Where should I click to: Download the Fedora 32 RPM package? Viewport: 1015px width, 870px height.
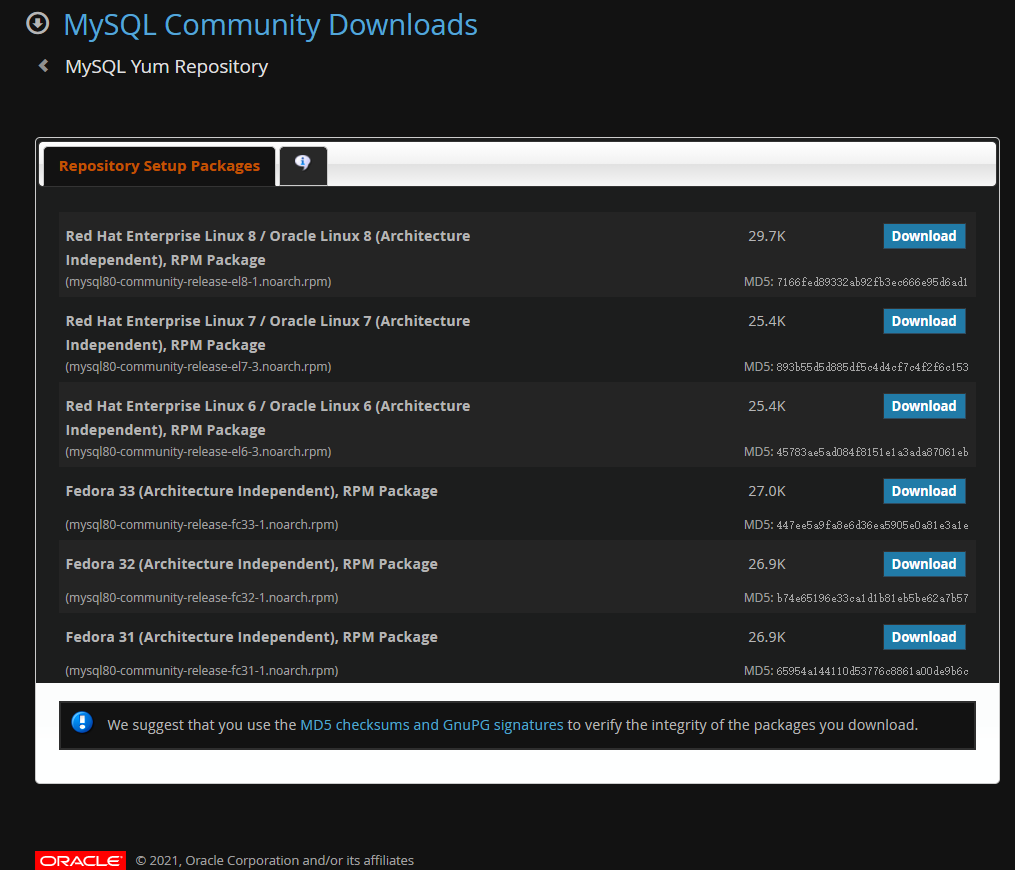[x=924, y=564]
